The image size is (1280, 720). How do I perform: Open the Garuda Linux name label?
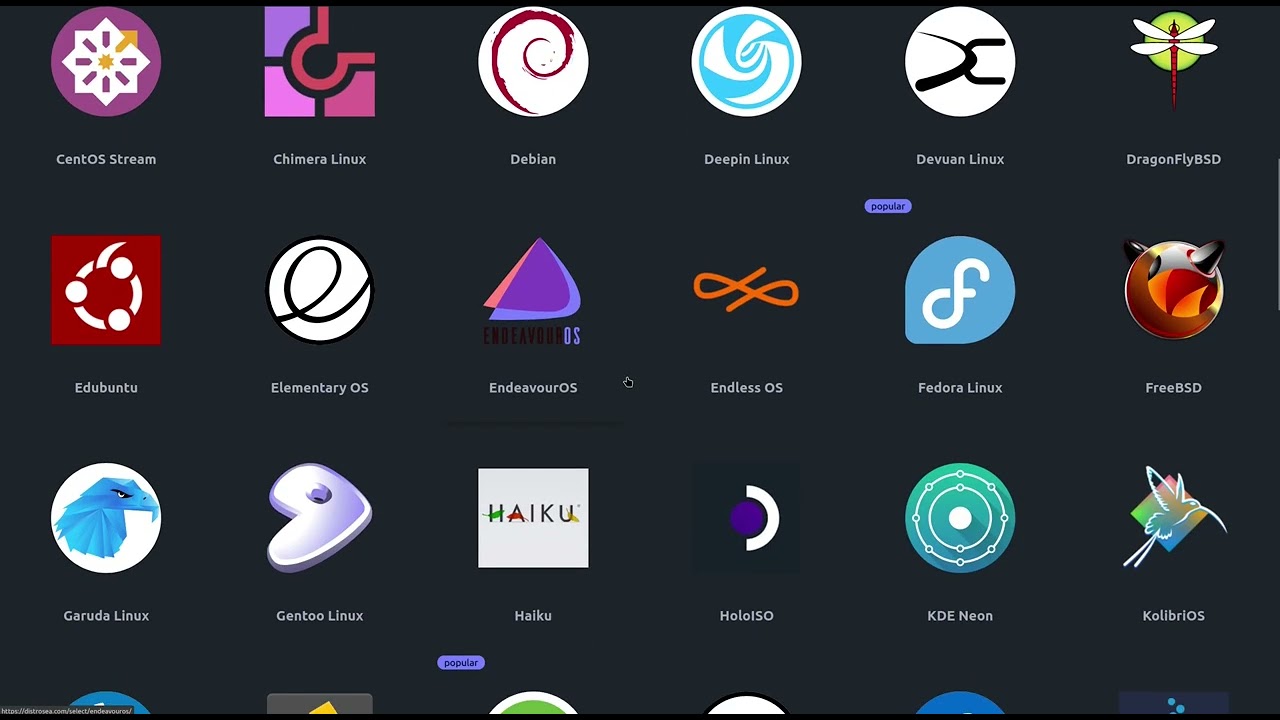point(106,615)
